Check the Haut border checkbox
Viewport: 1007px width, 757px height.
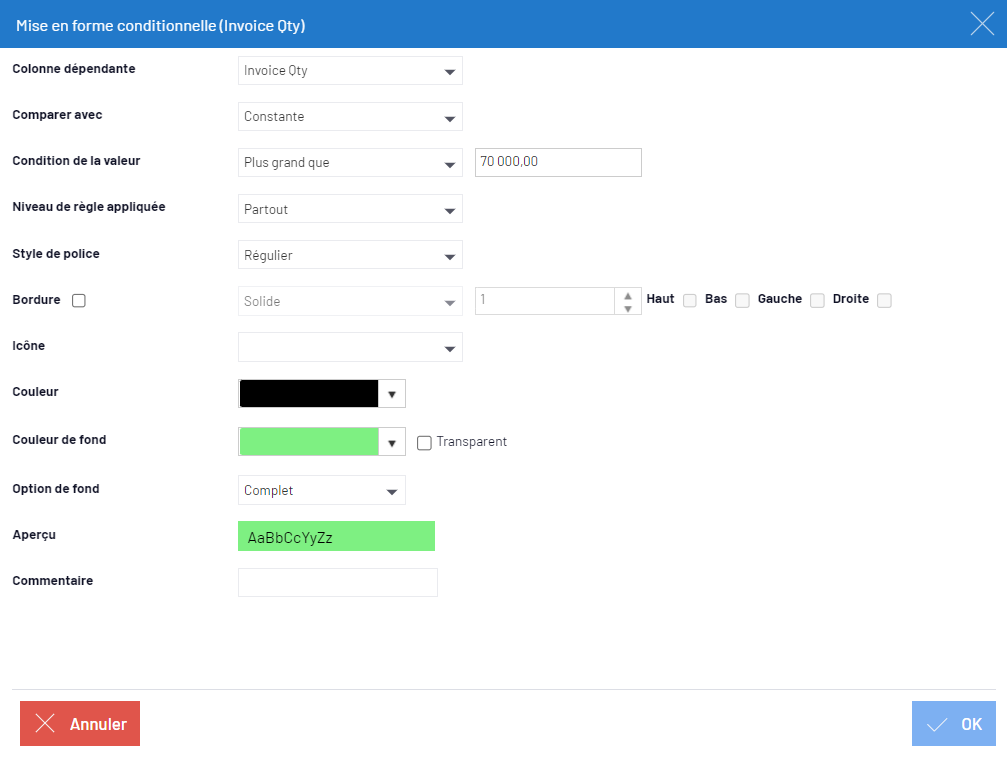pos(690,300)
